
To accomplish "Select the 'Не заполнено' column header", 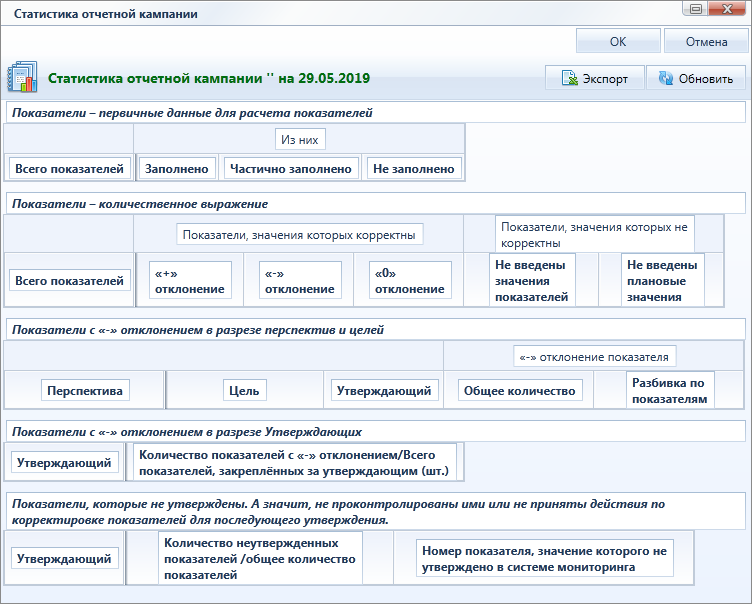I will 413,169.
